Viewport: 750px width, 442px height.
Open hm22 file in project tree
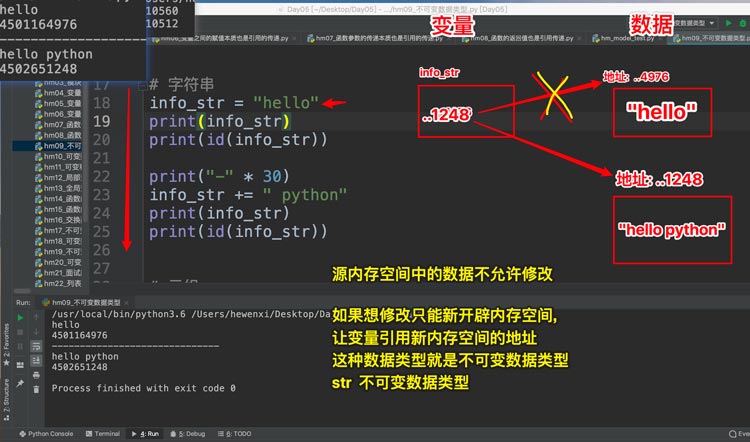pos(58,283)
